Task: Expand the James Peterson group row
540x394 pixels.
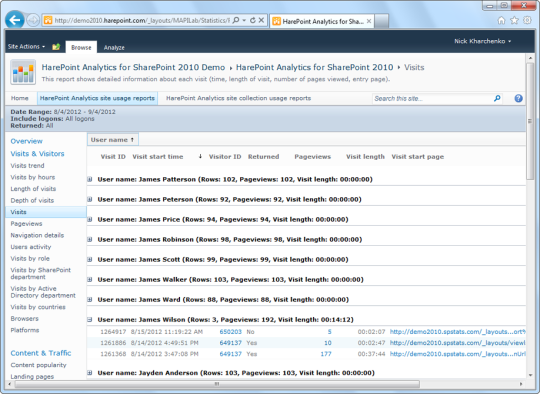Action: pyautogui.click(x=90, y=199)
